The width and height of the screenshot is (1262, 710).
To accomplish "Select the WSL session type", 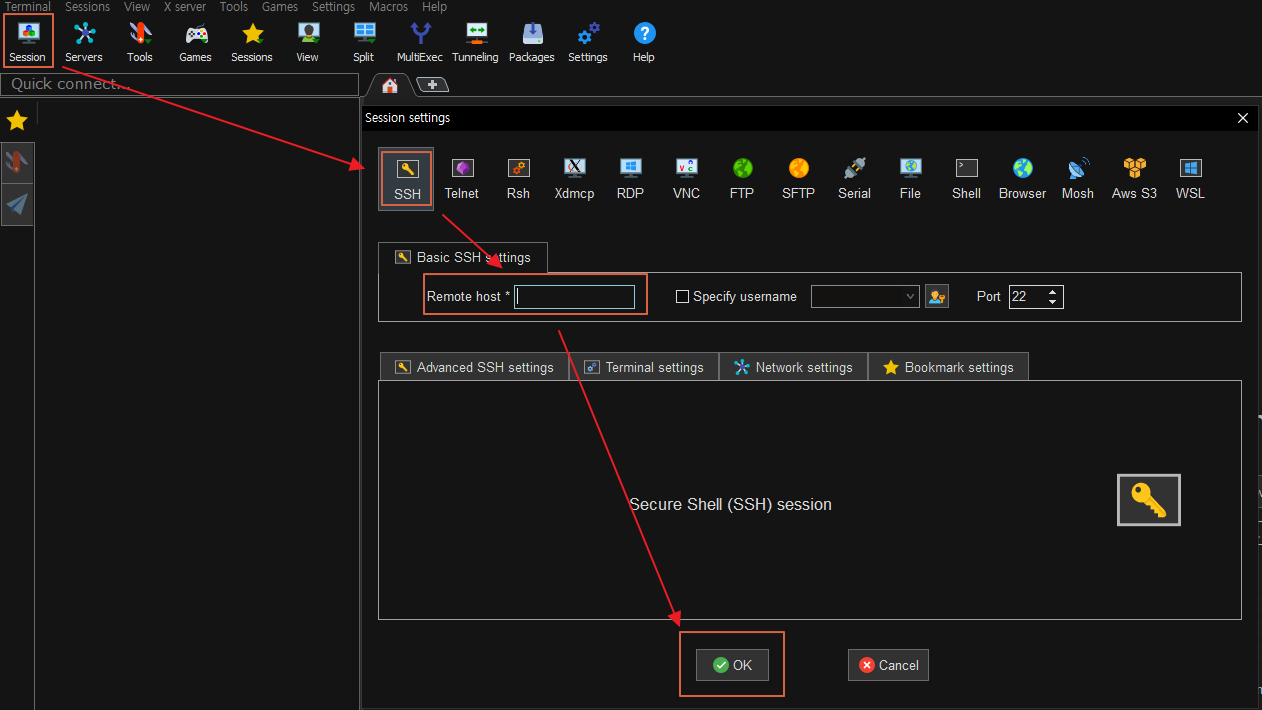I will pos(1190,180).
